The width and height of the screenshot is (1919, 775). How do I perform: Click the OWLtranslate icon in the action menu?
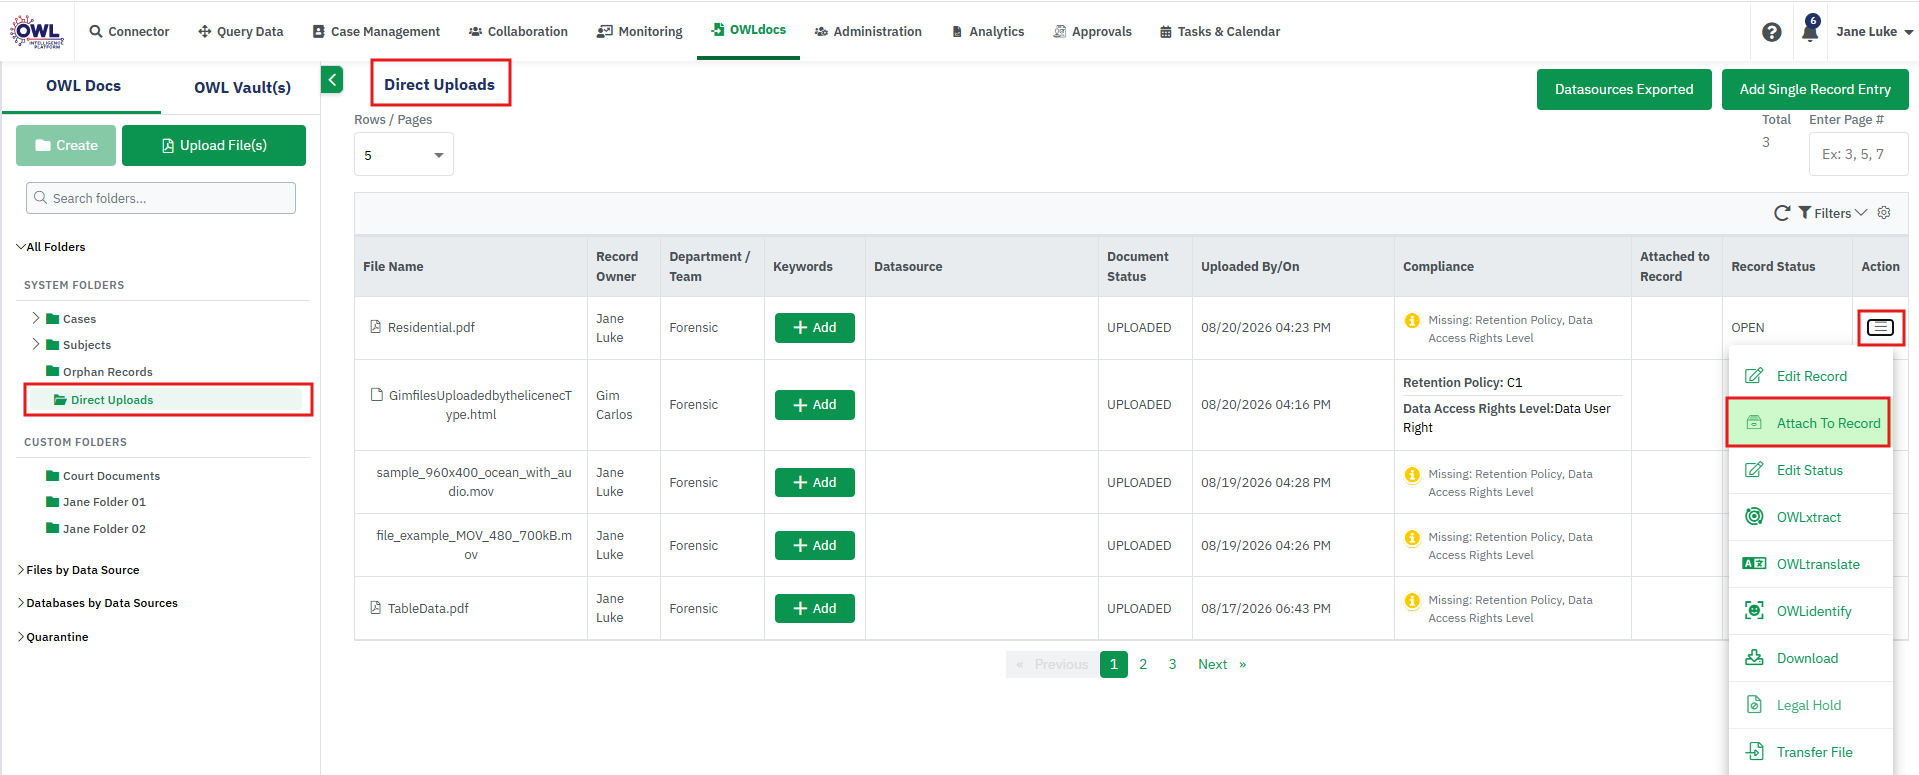pyautogui.click(x=1754, y=564)
